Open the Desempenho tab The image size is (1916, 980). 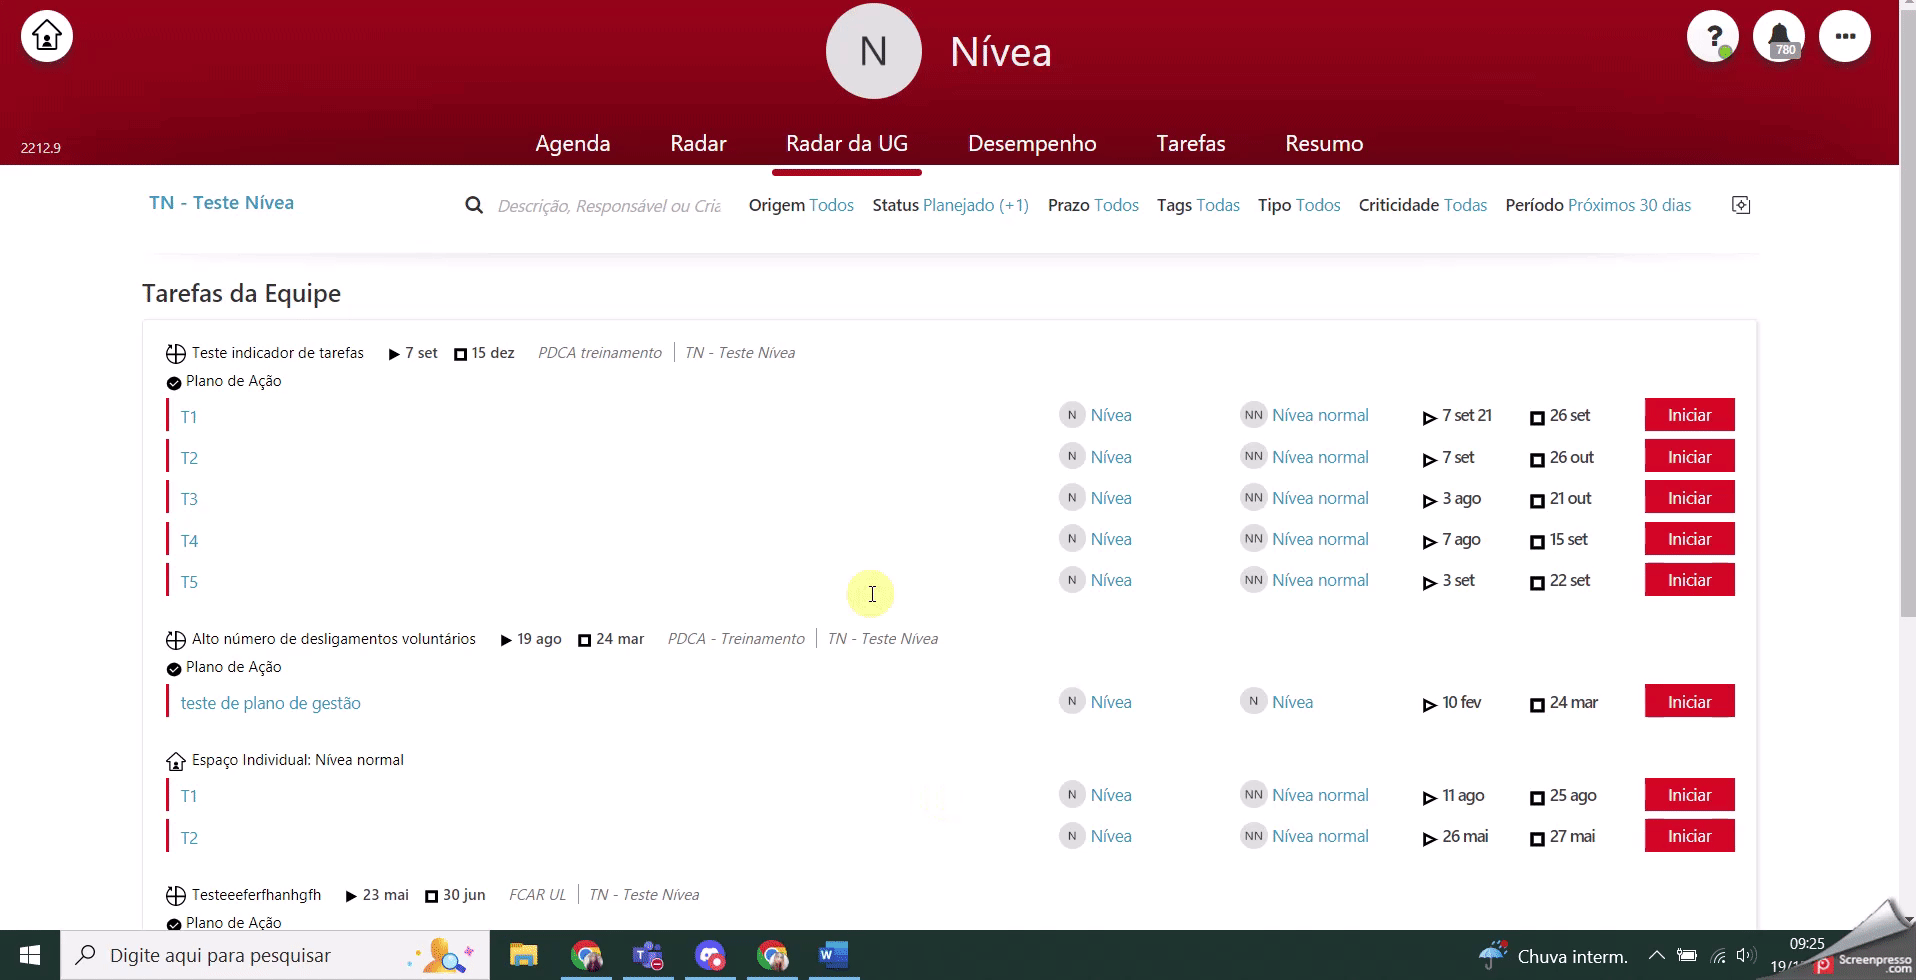[1032, 144]
